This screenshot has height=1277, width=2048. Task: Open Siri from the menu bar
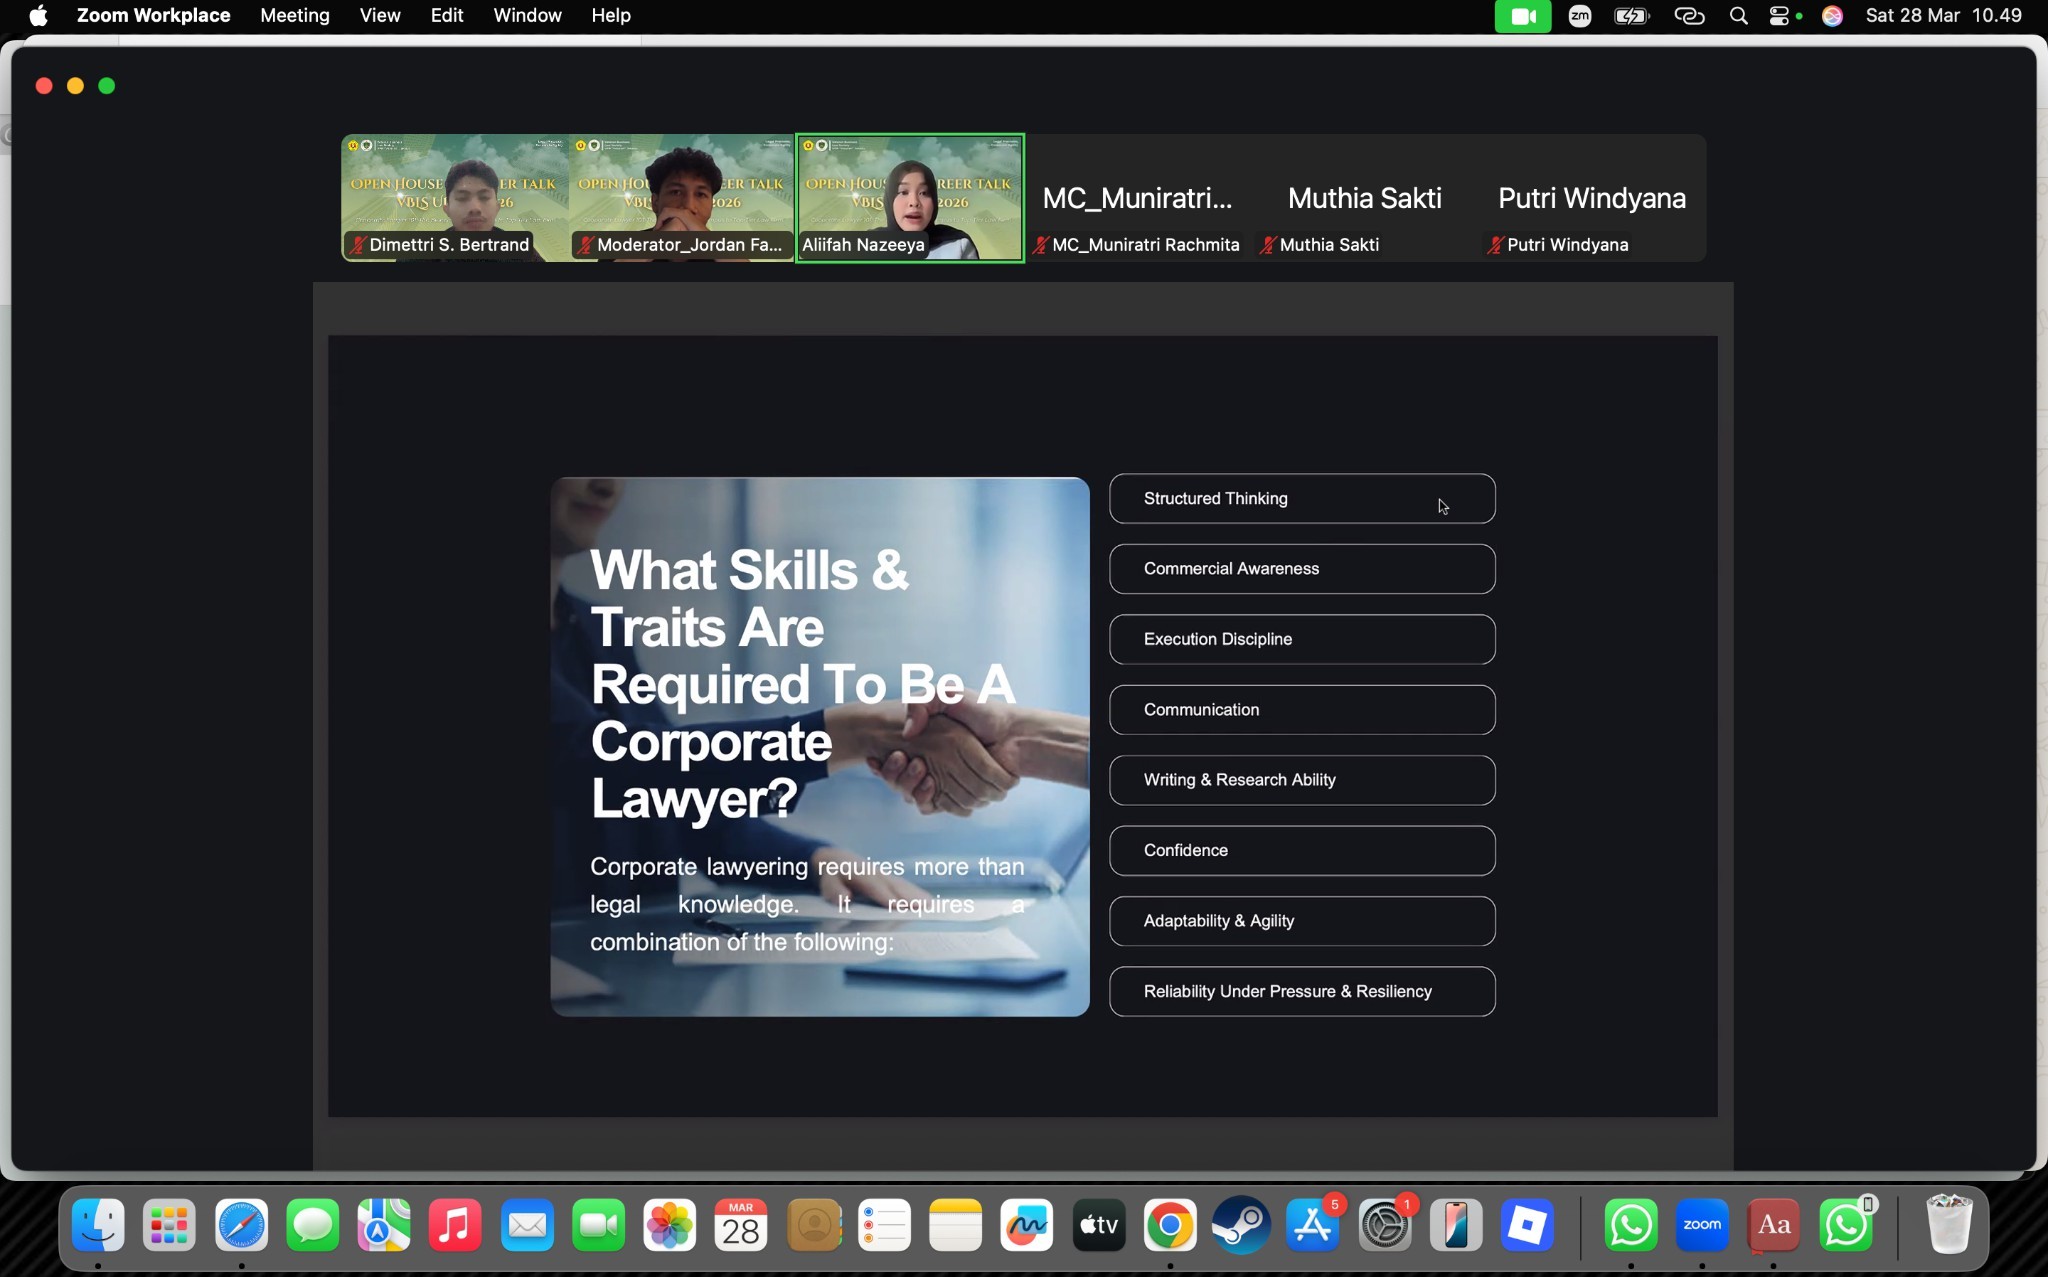pos(1832,16)
